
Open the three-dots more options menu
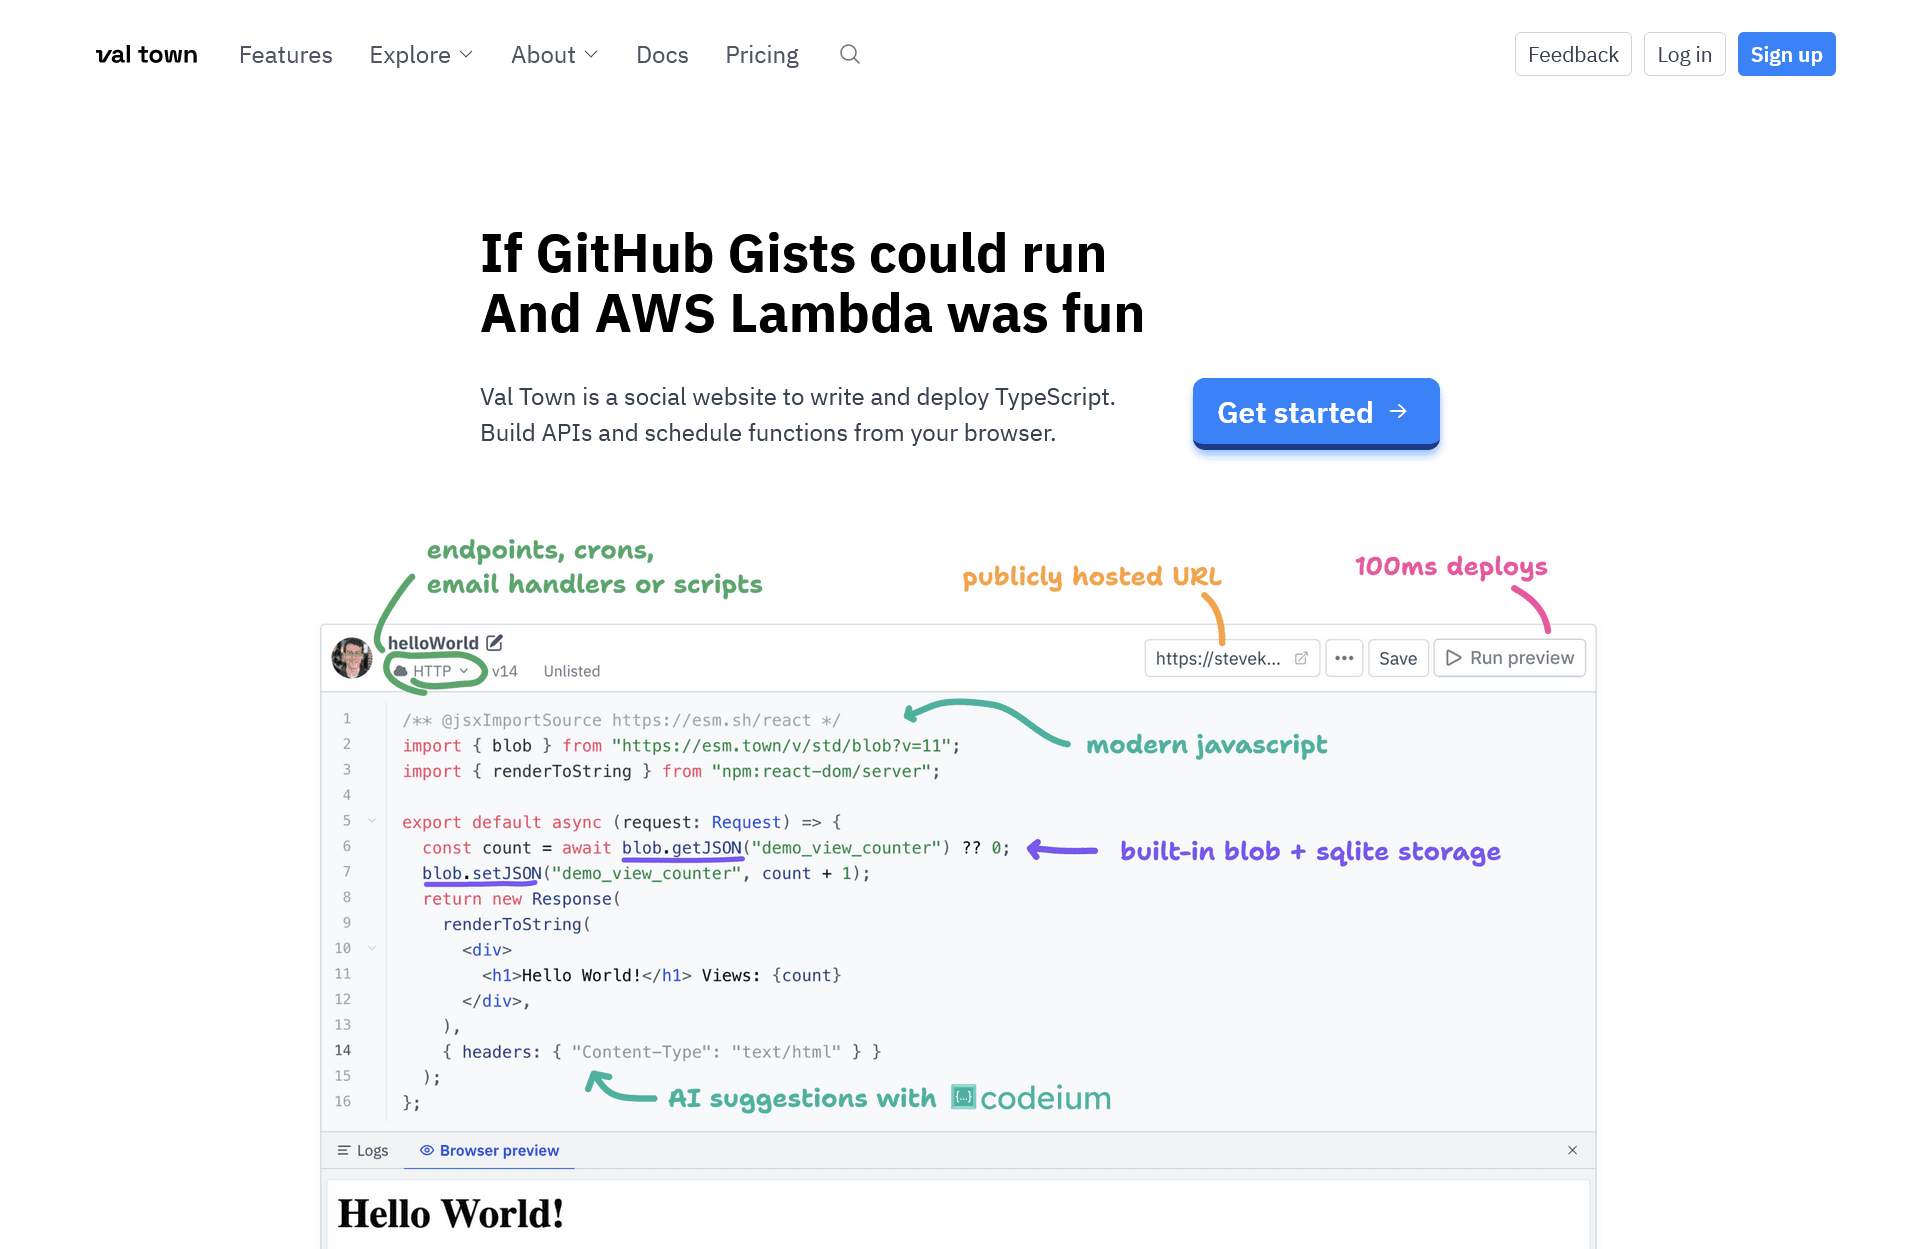1344,658
